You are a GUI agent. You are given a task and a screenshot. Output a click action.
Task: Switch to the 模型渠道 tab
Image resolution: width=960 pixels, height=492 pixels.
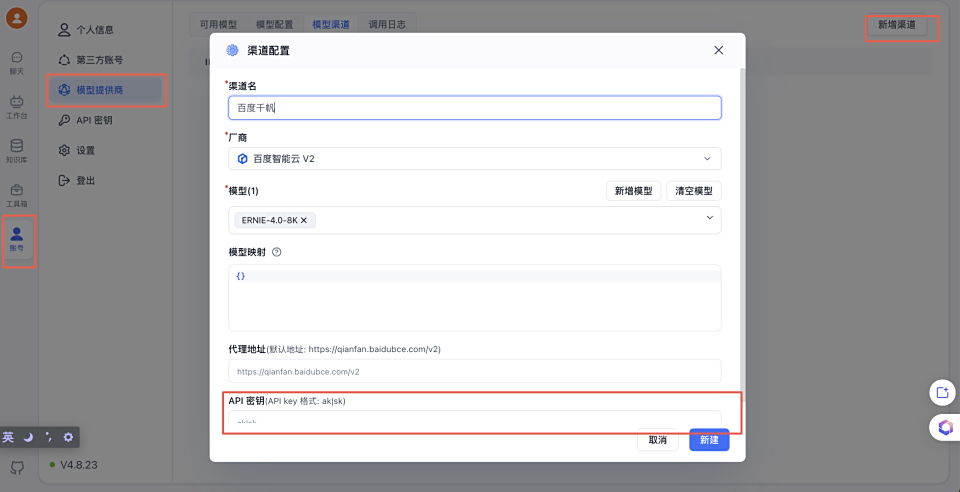331,24
